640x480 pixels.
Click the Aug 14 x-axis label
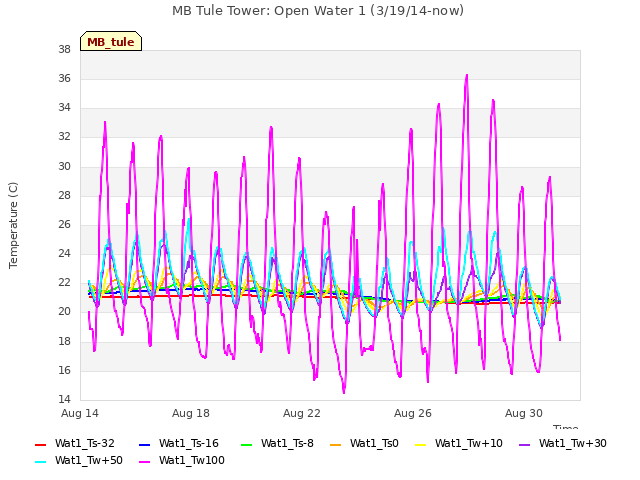tap(80, 413)
